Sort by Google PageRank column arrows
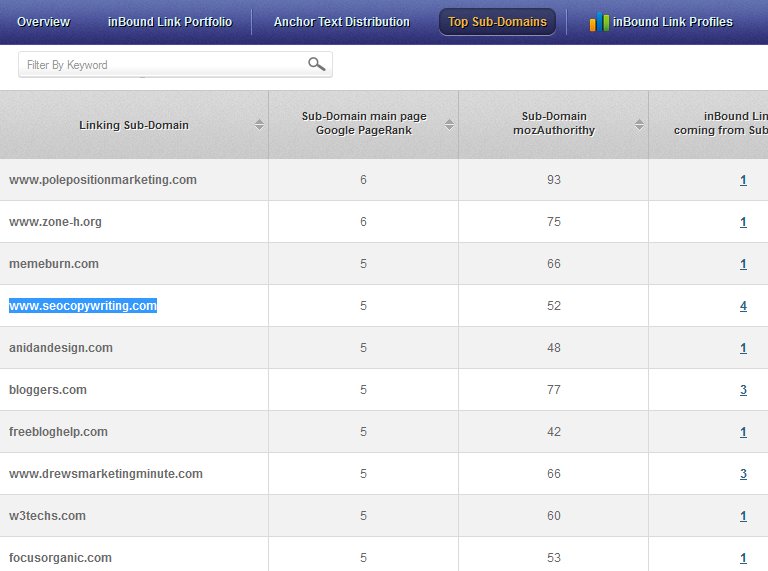 click(449, 125)
